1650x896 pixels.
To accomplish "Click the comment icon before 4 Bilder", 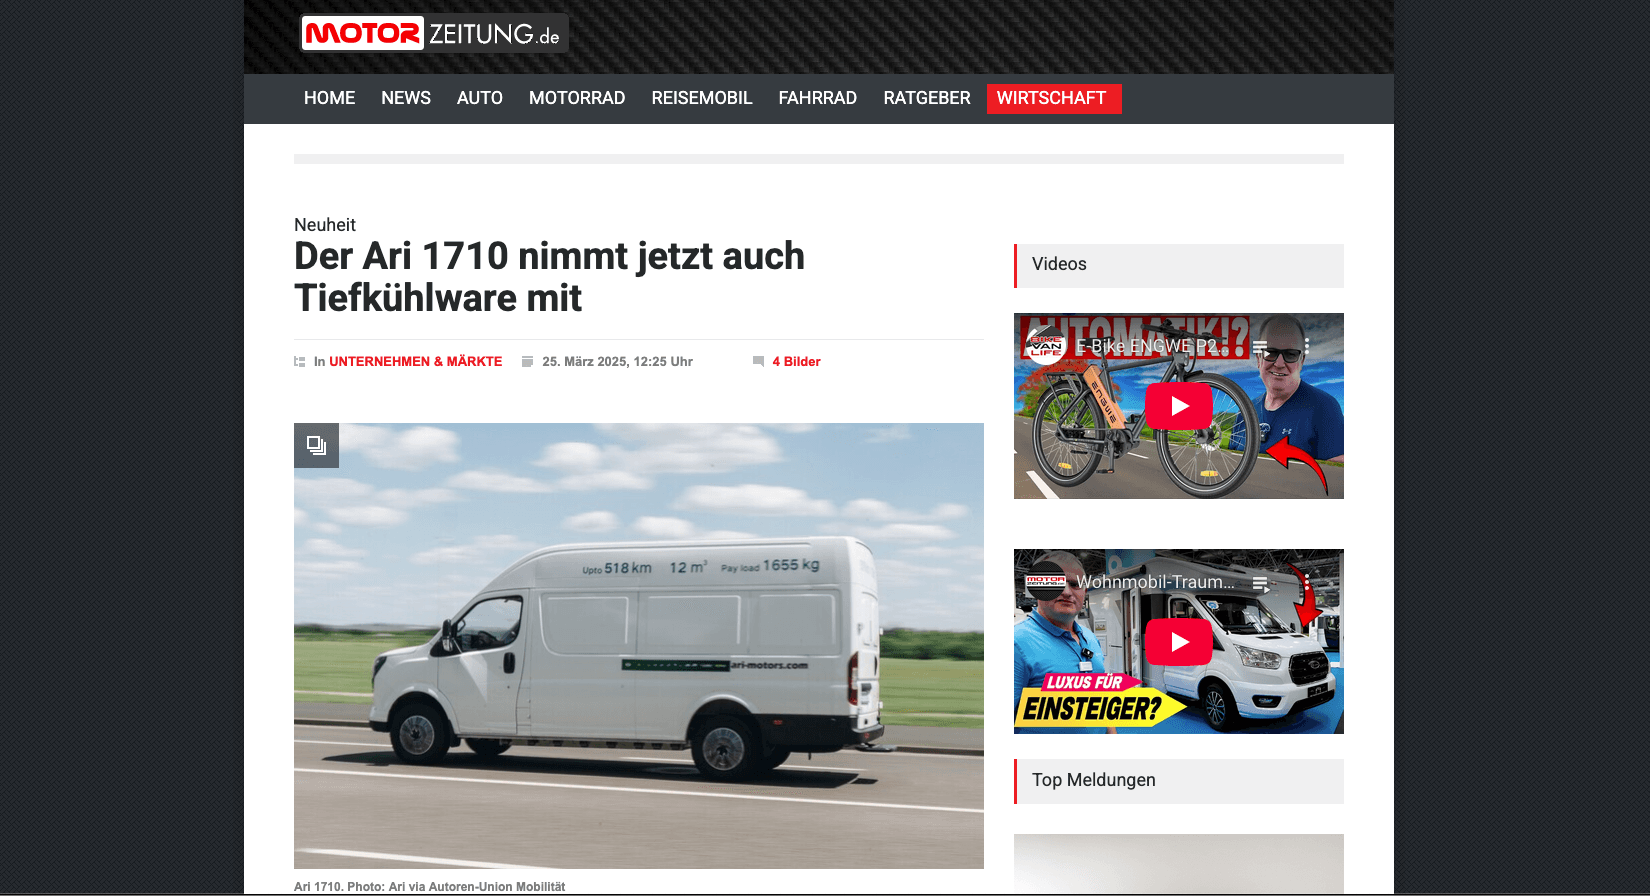I will coord(758,362).
